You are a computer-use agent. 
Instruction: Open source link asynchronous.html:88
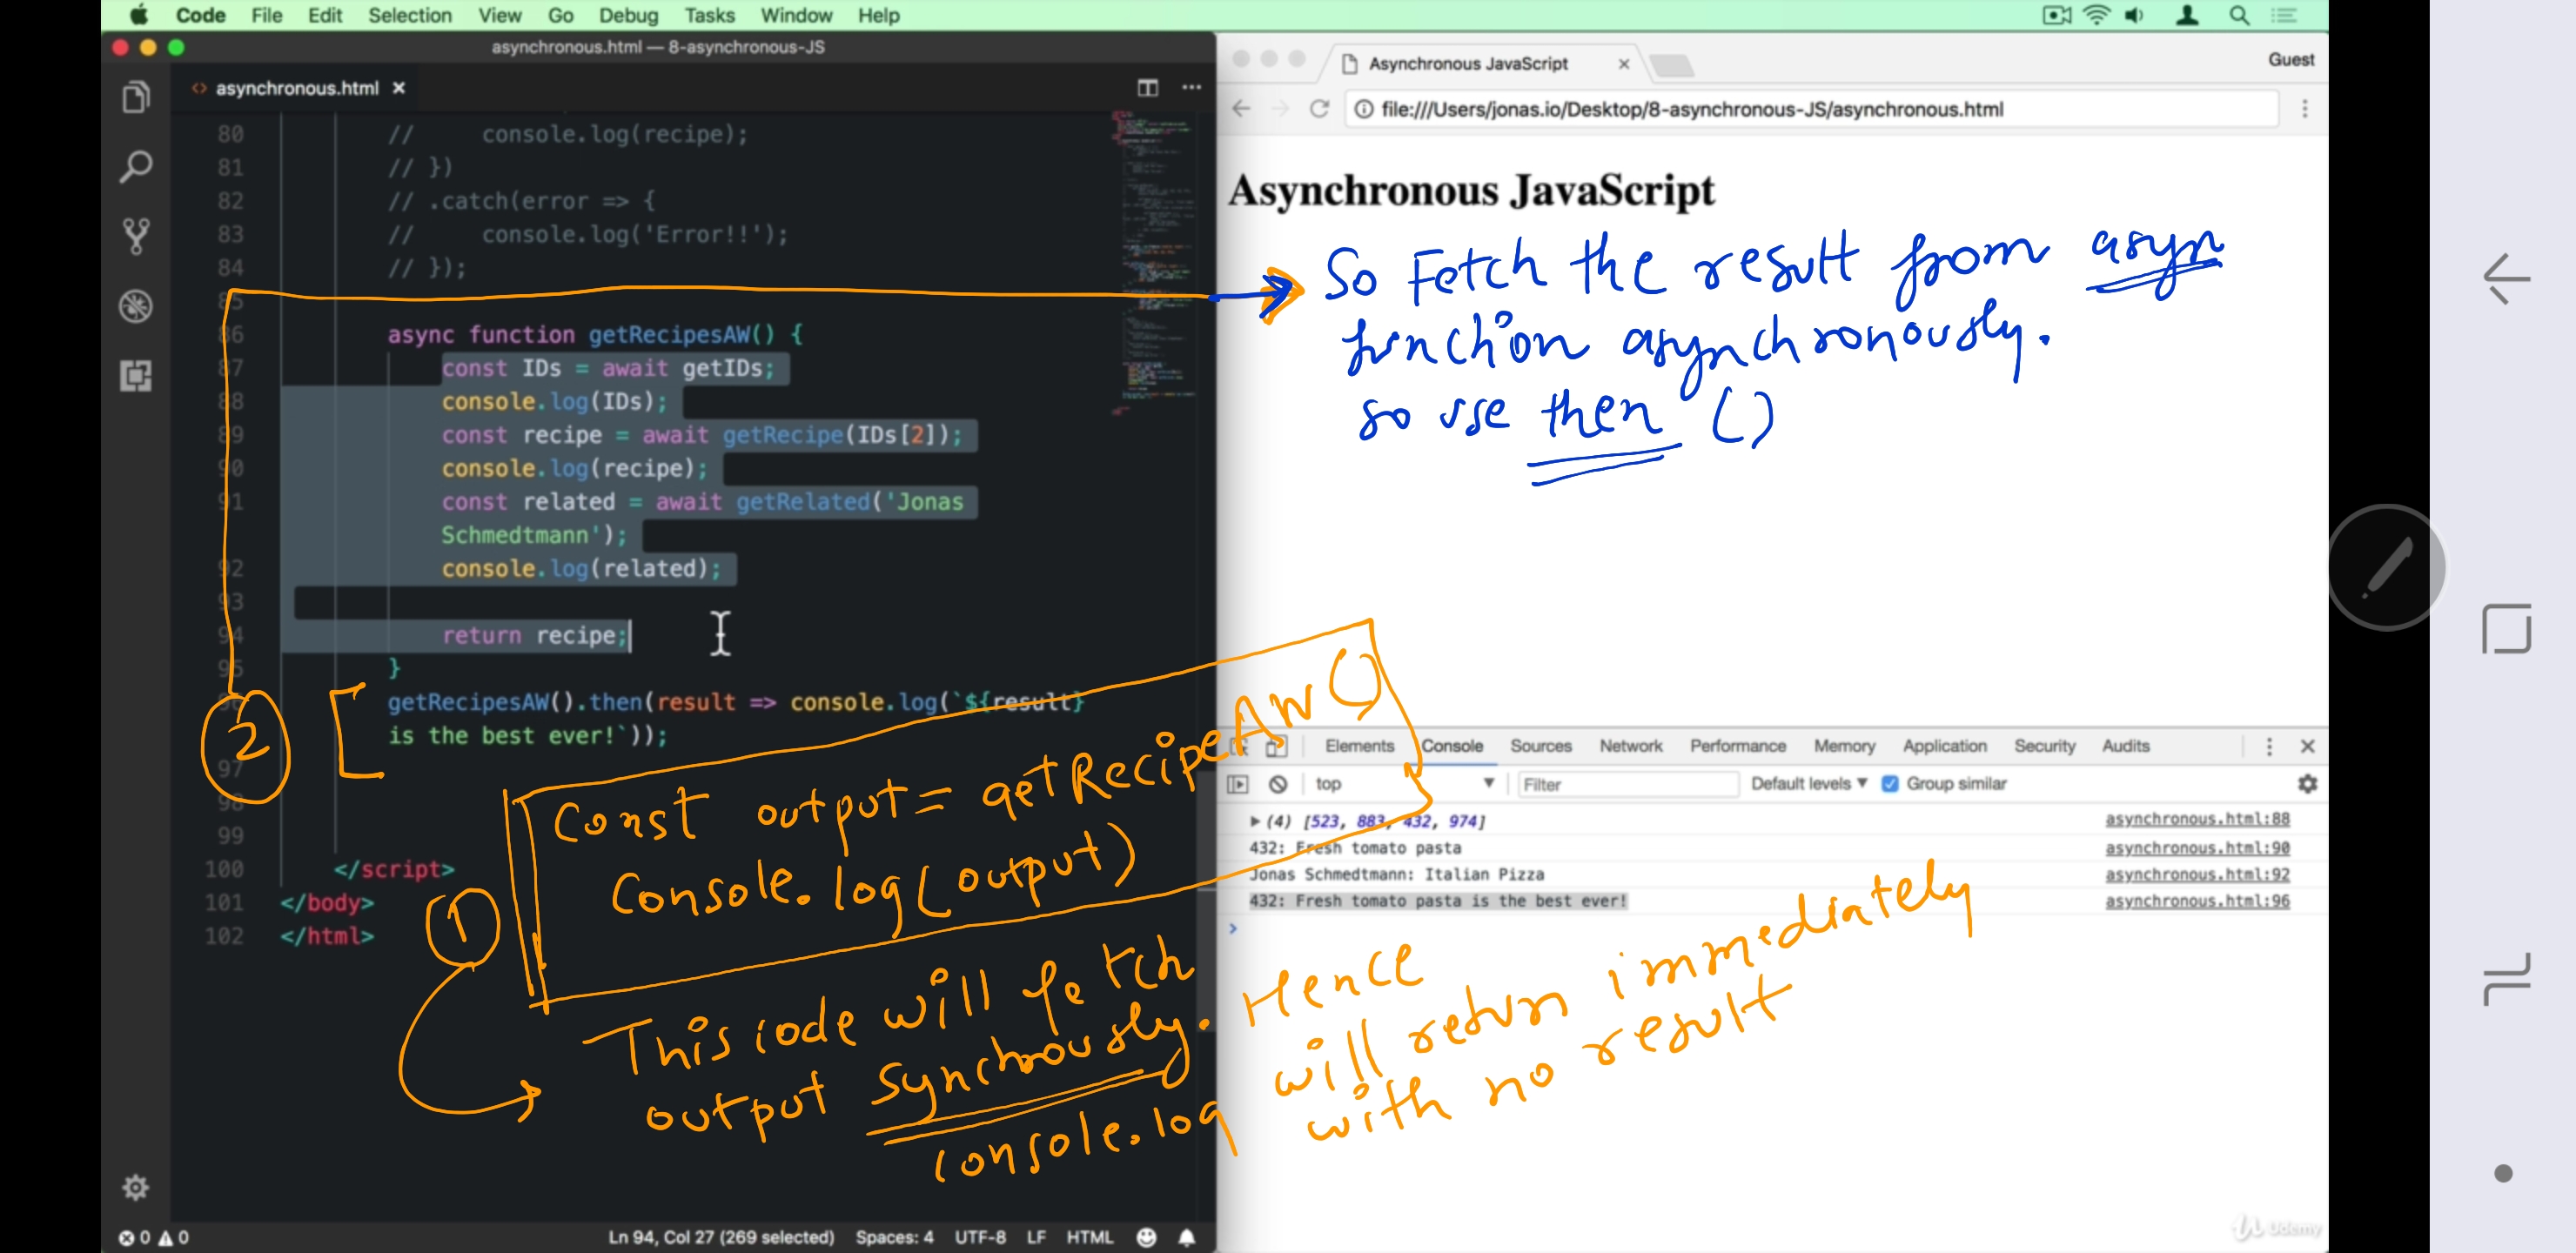(2196, 819)
